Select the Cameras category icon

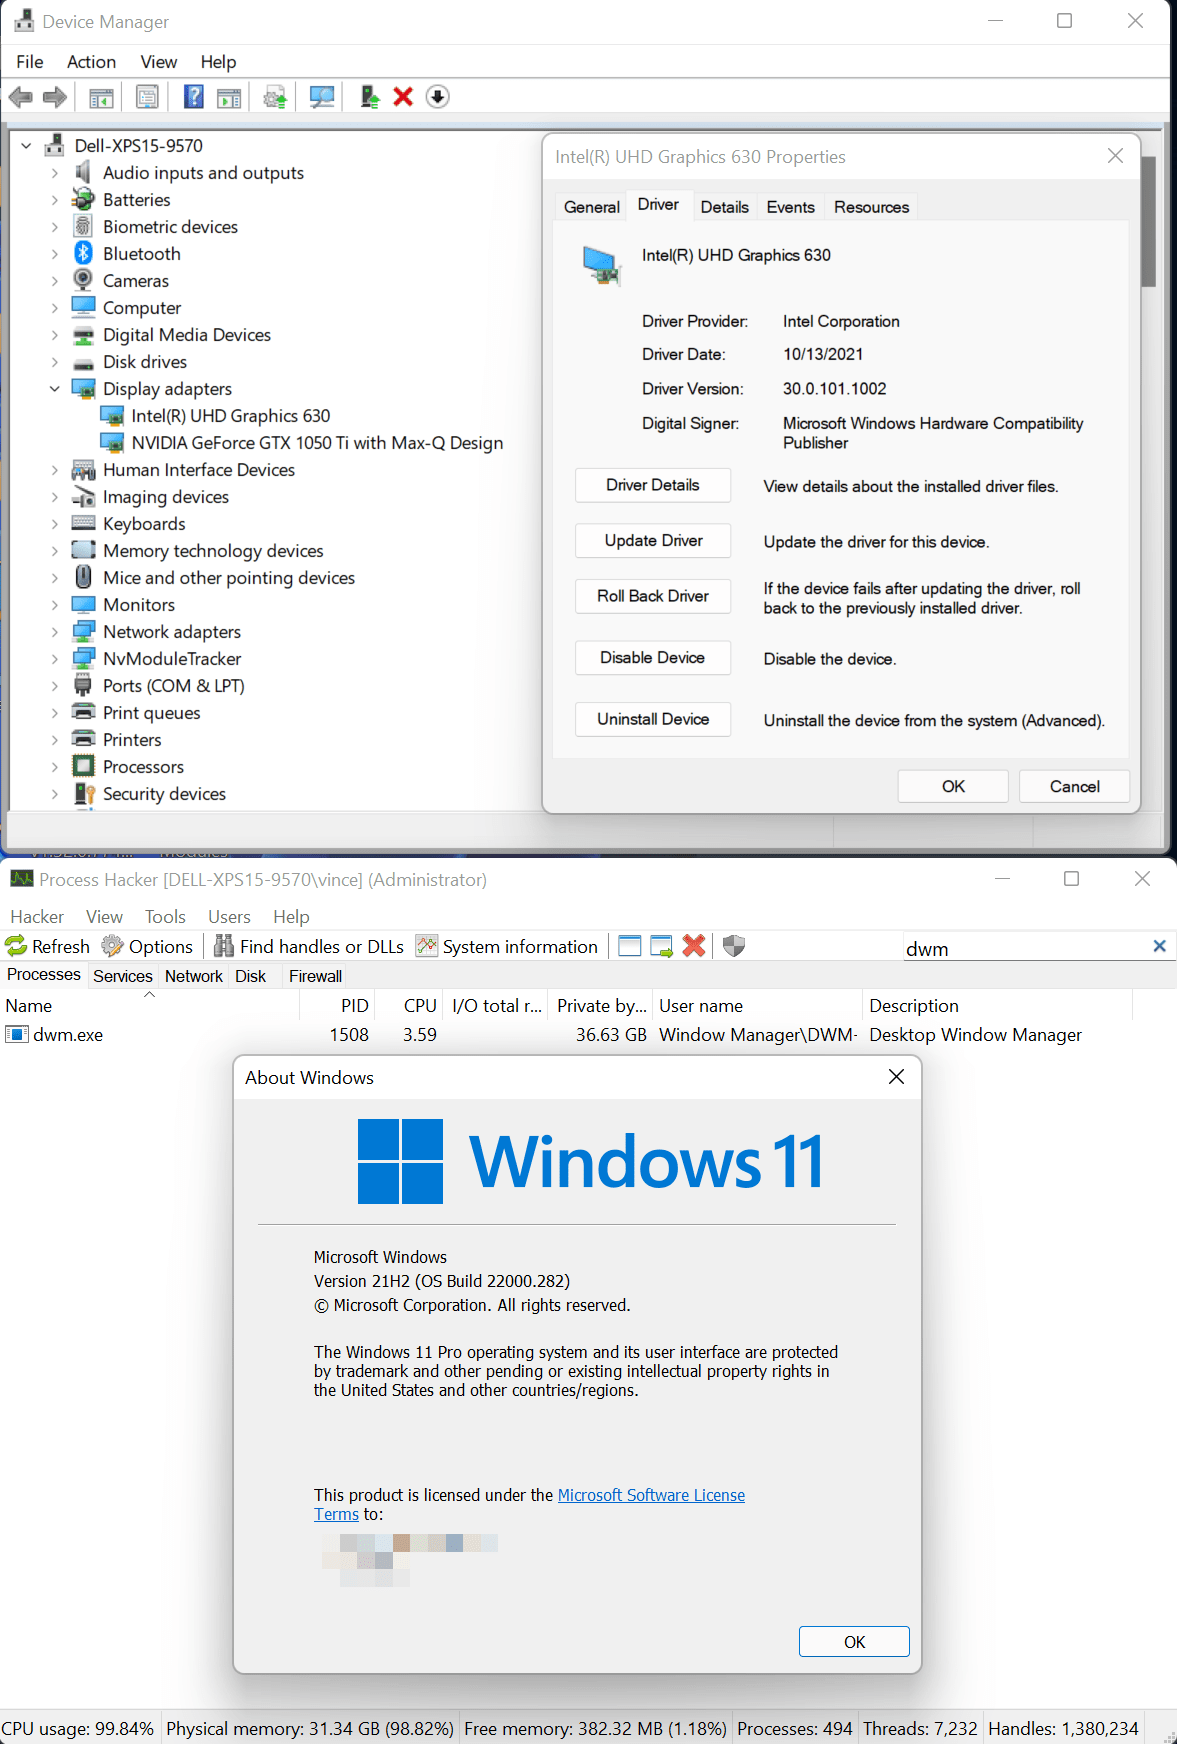point(84,280)
